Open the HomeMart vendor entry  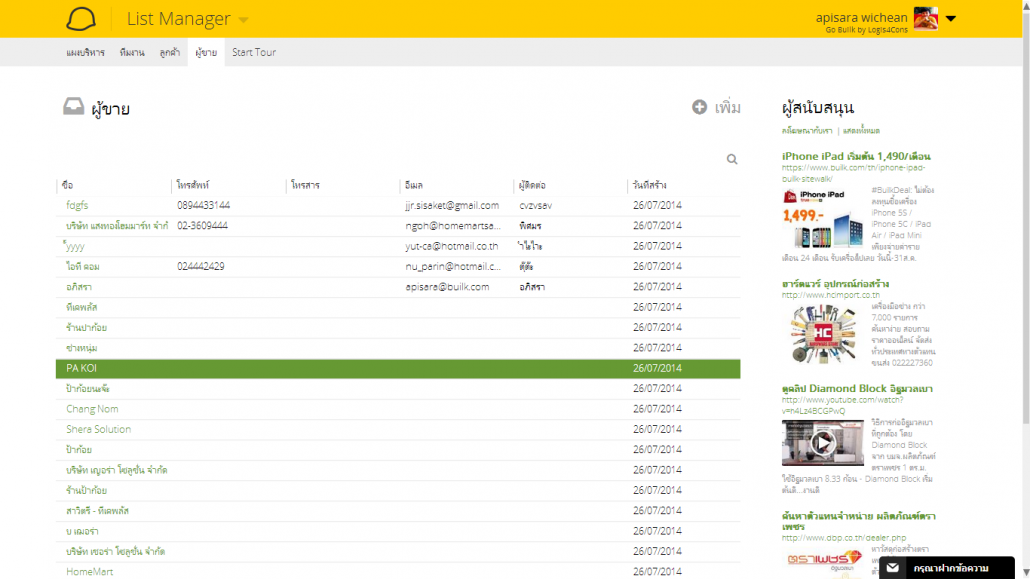[x=89, y=572]
